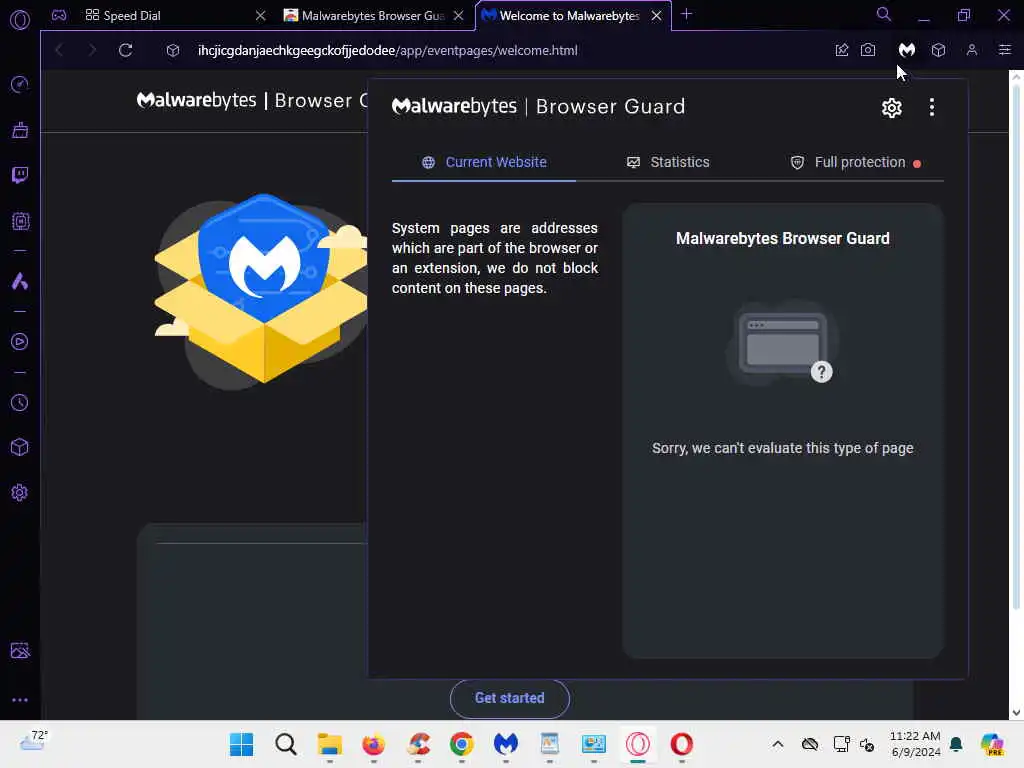
Task: Close the Speed Dial tab
Action: [x=261, y=15]
